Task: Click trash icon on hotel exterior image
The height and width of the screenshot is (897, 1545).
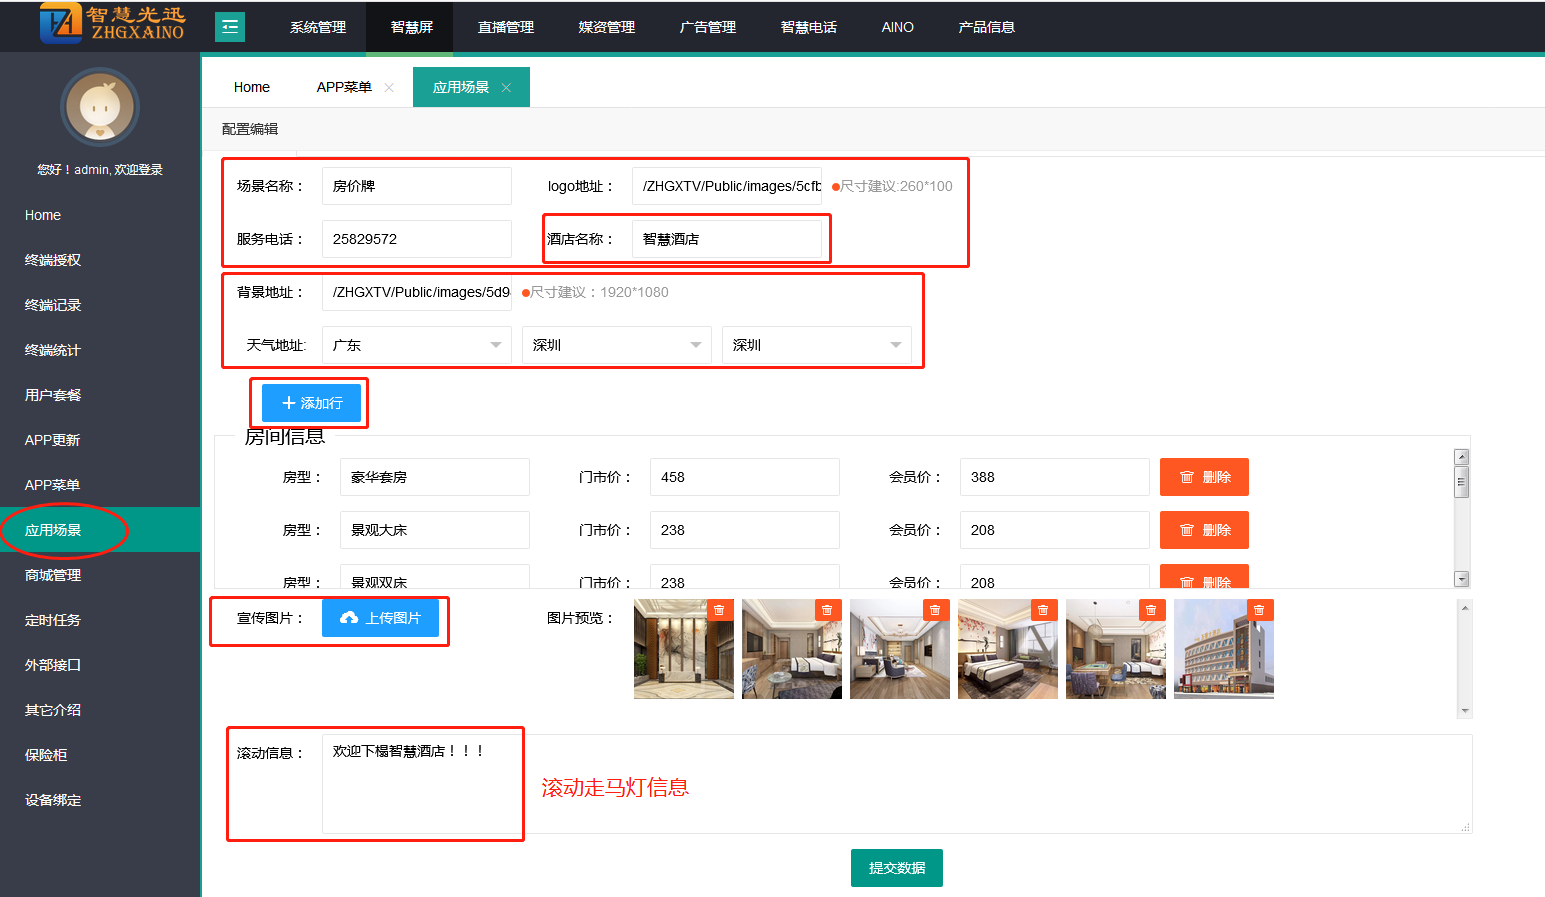Action: coord(1259,610)
